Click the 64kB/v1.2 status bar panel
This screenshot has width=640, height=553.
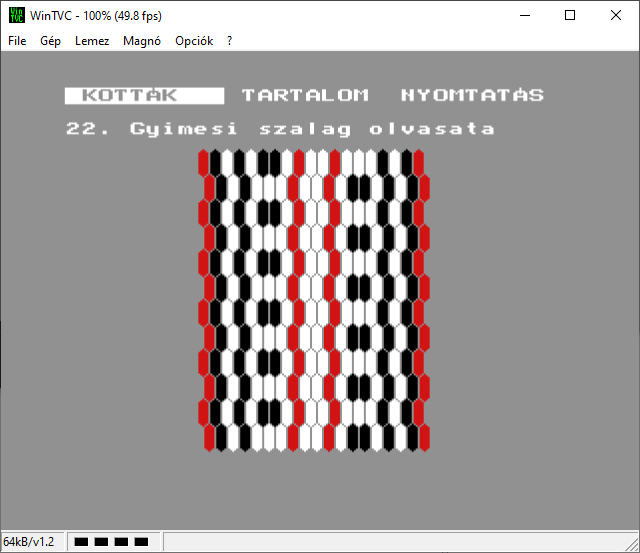(29, 542)
